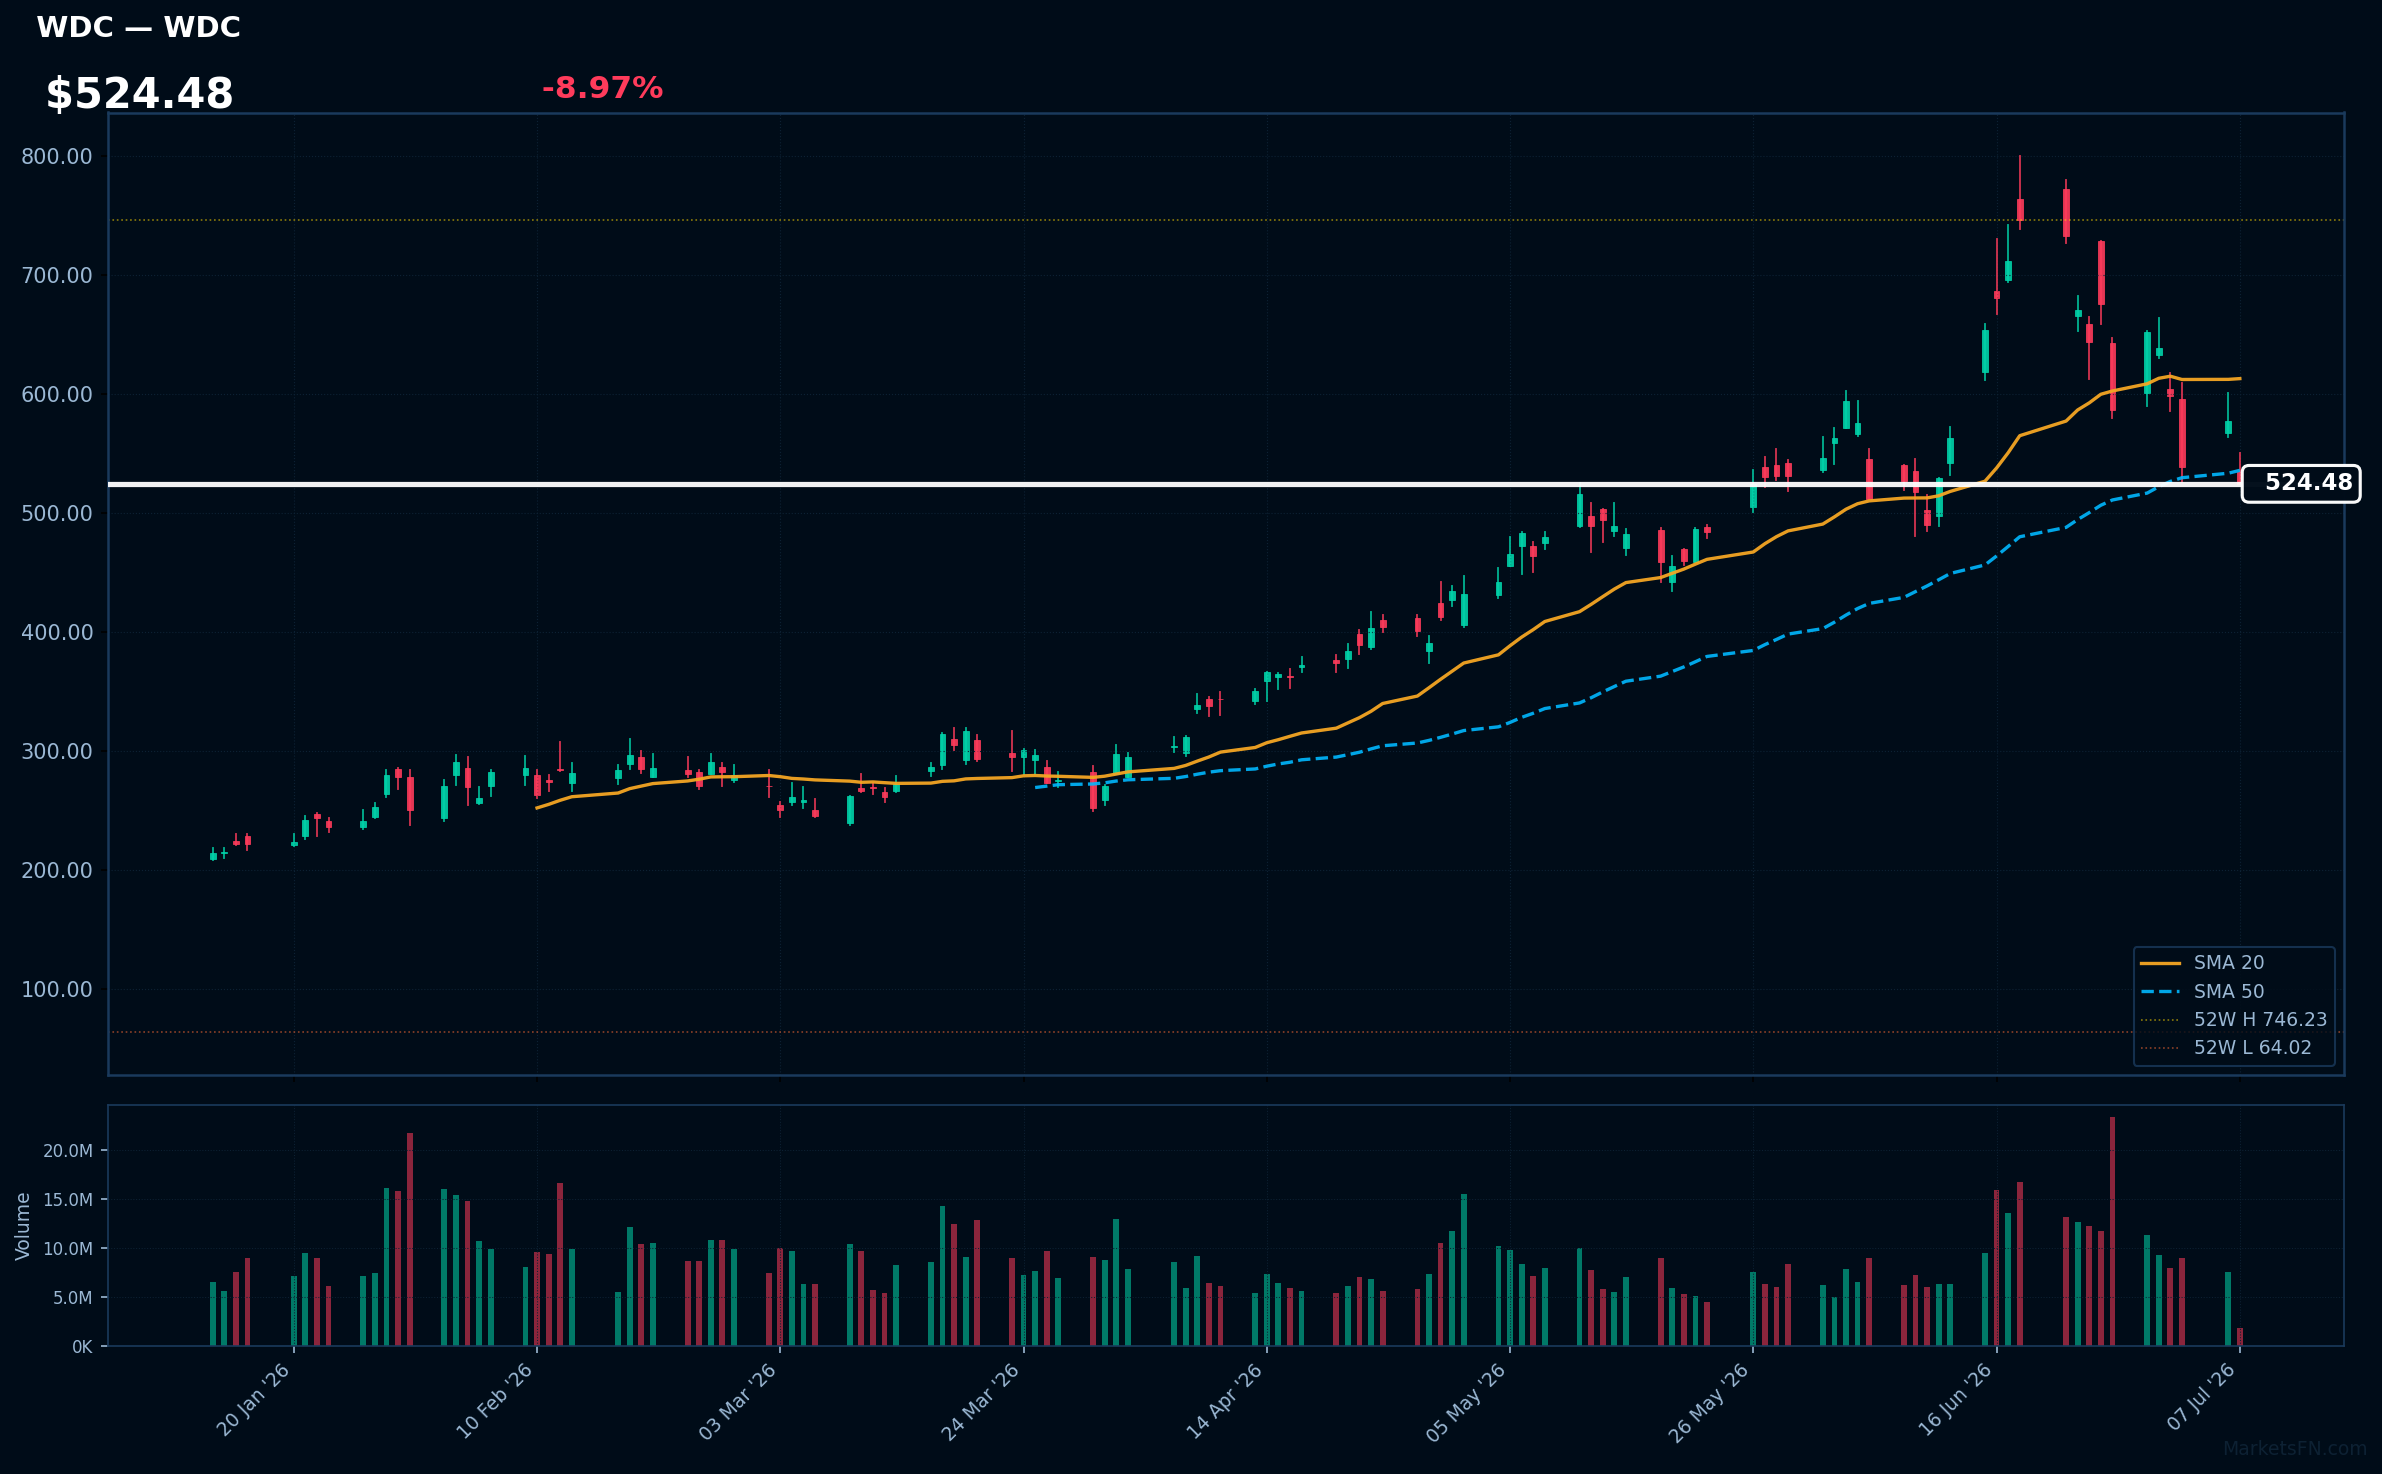2382x1474 pixels.
Task: Select the SMA 50 legend entry
Action: click(x=2202, y=992)
